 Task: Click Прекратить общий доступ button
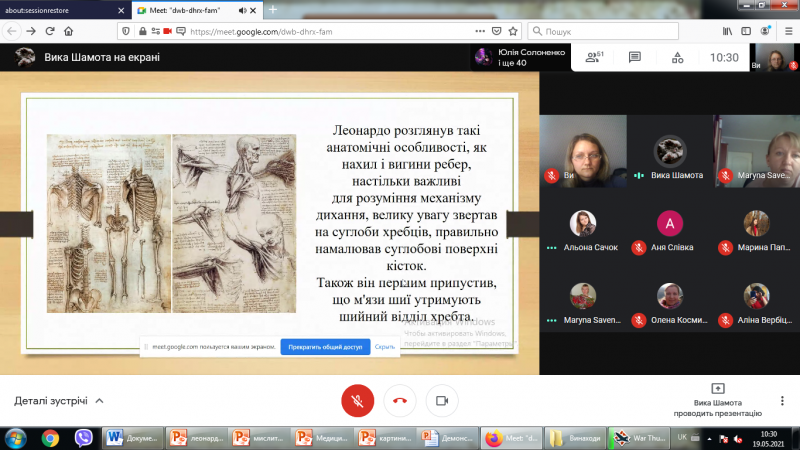(x=325, y=346)
